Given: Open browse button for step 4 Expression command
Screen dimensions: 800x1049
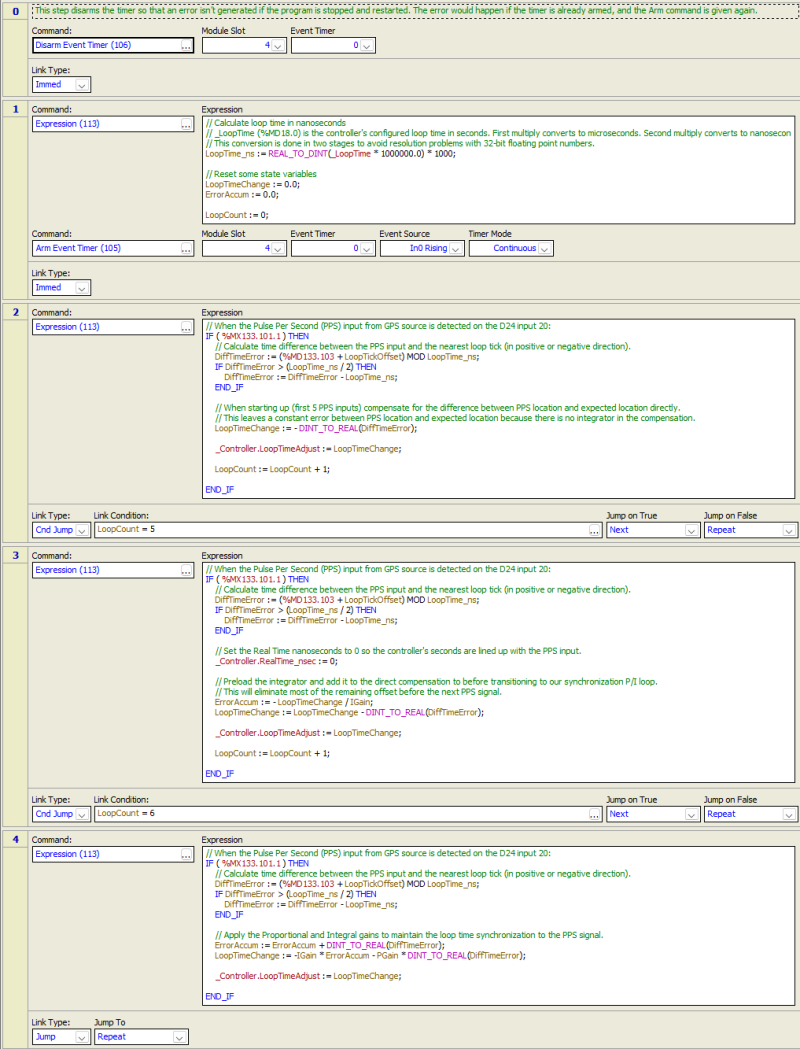Looking at the screenshot, I should point(186,854).
